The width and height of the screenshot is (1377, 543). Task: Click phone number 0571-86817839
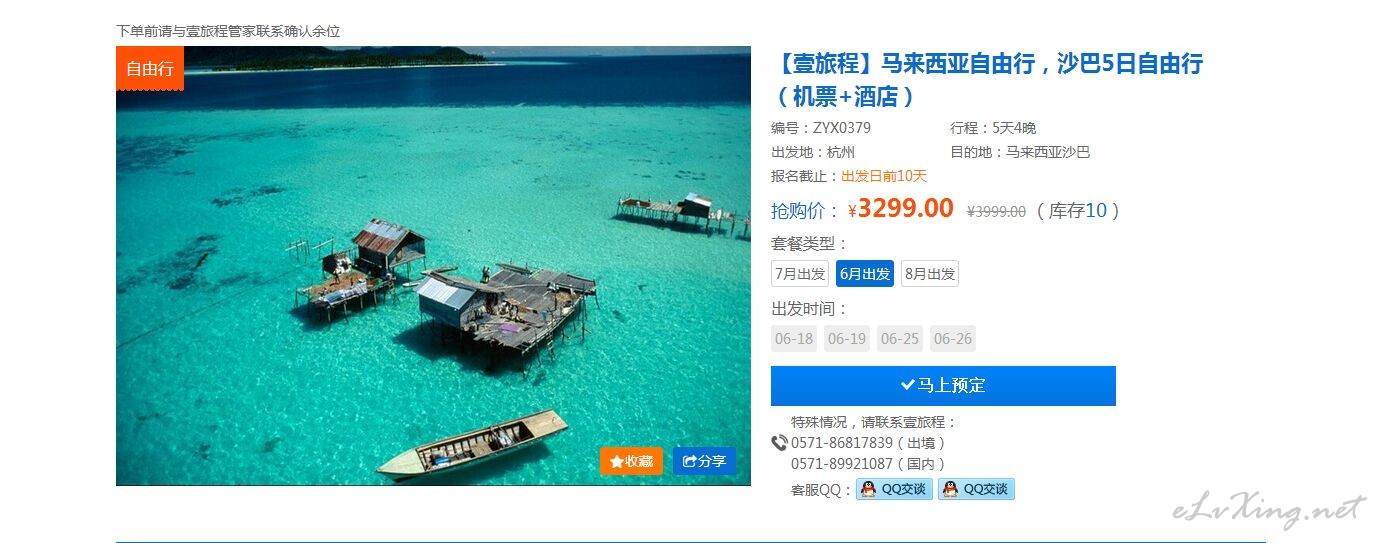(842, 442)
